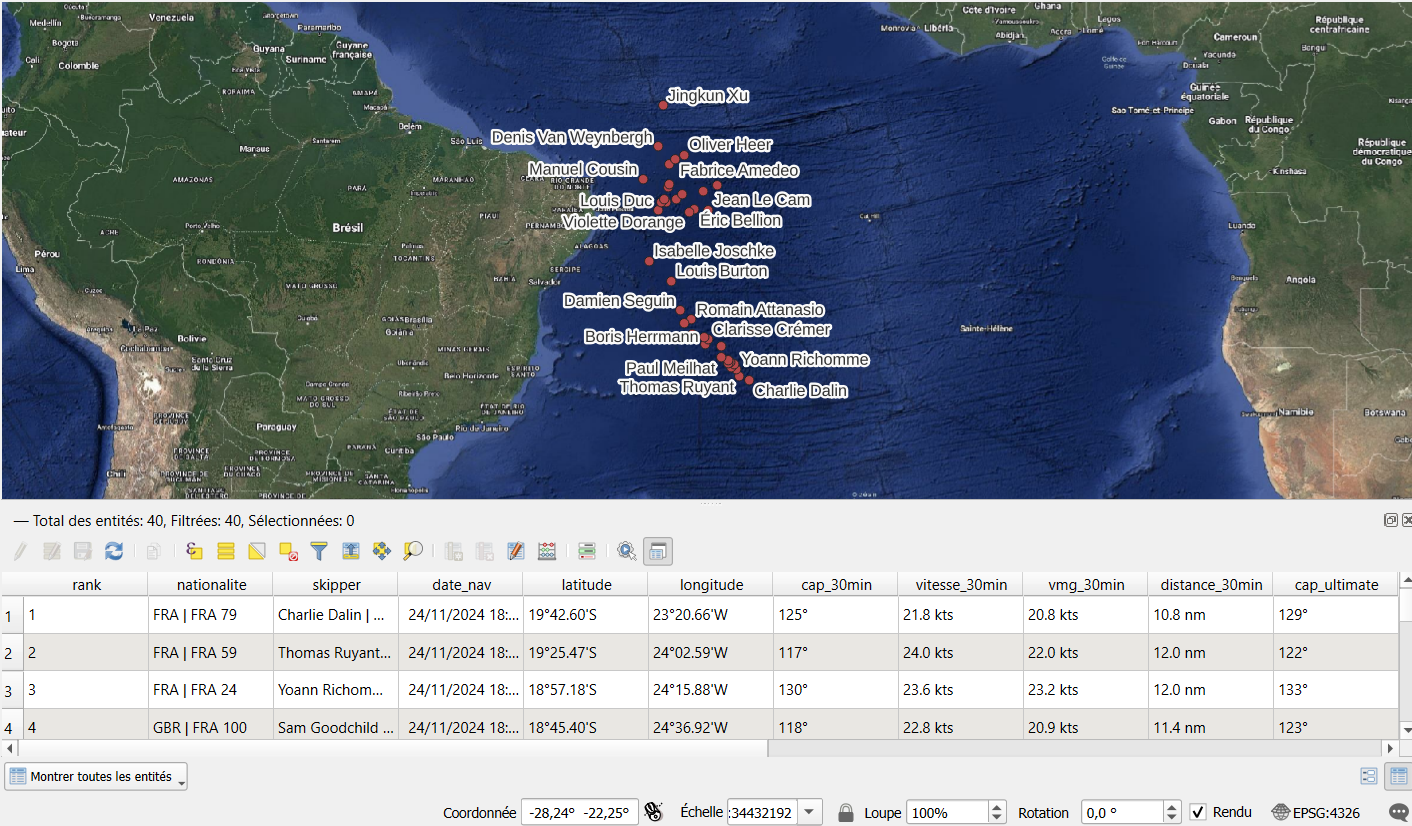The image size is (1412, 826).
Task: Click the Rotation spinner arrows
Action: click(x=1172, y=812)
